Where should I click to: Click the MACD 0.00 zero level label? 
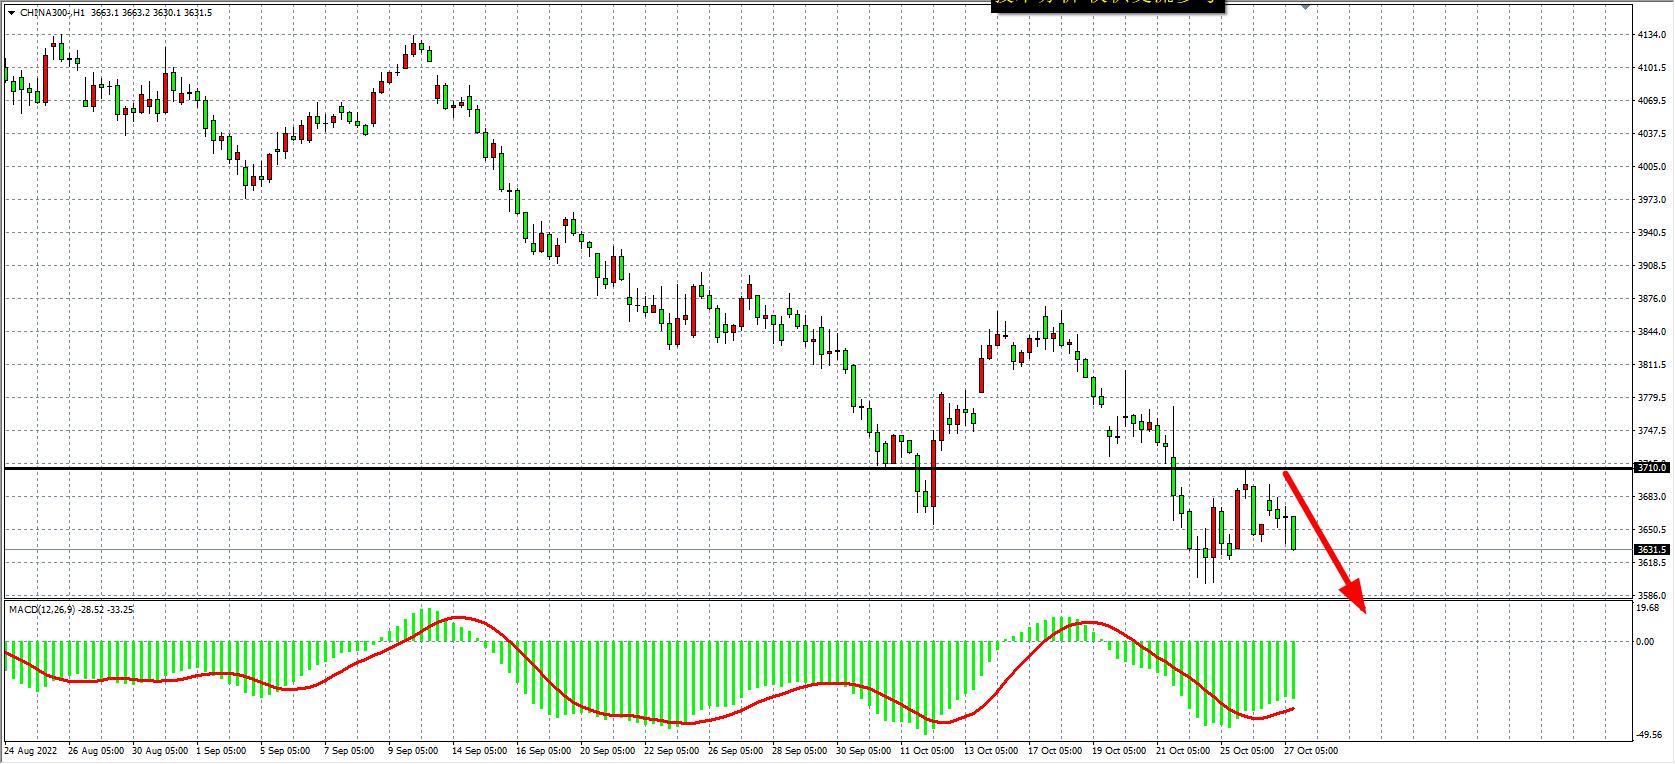click(x=1645, y=642)
